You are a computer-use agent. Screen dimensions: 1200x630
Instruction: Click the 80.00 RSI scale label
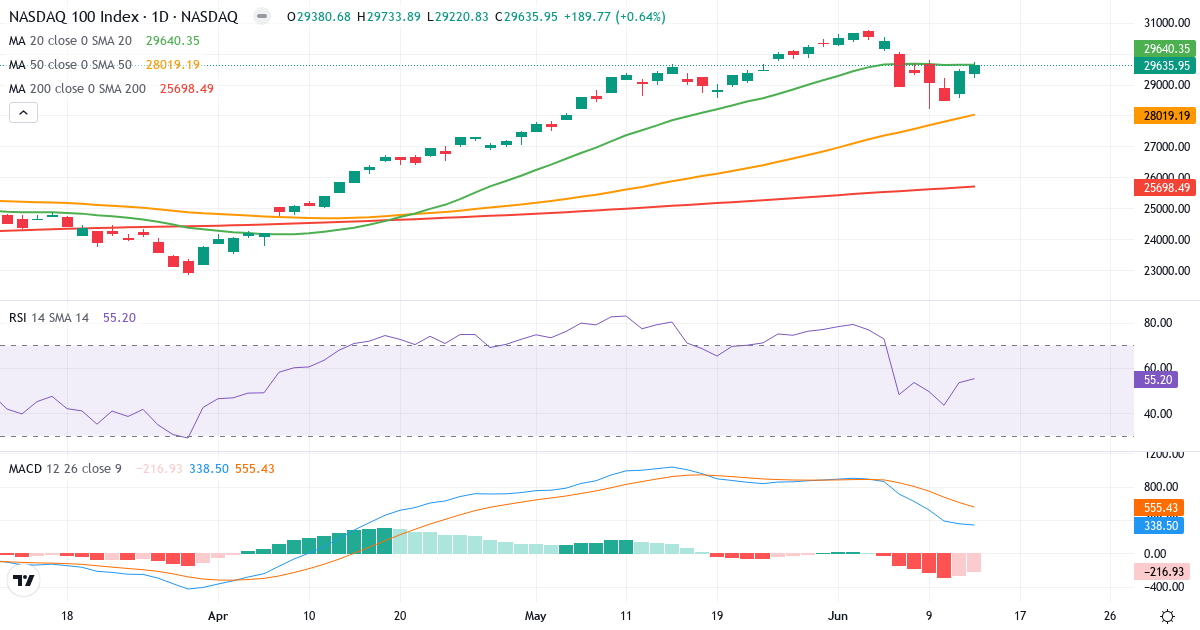[x=1157, y=322]
